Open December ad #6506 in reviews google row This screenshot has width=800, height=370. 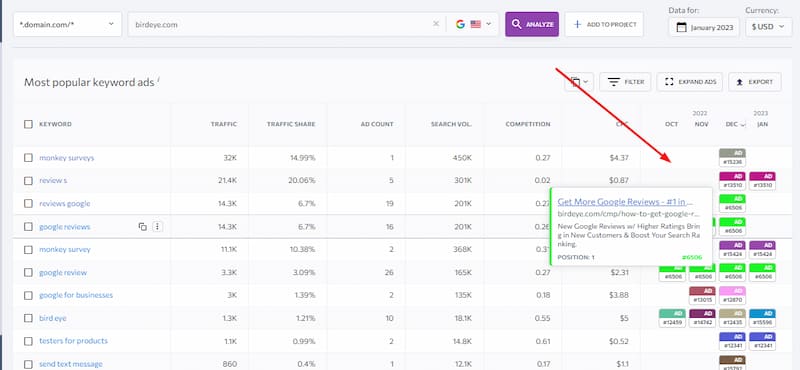[x=732, y=203]
